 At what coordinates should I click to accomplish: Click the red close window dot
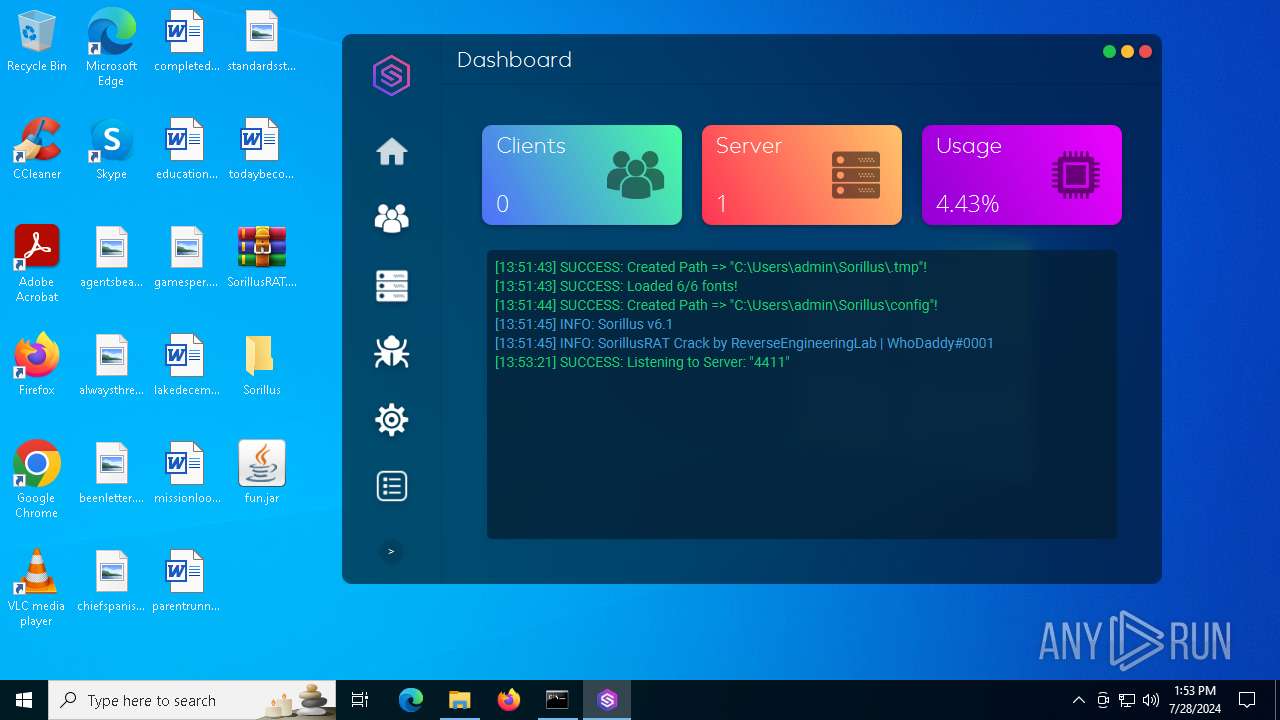1146,52
